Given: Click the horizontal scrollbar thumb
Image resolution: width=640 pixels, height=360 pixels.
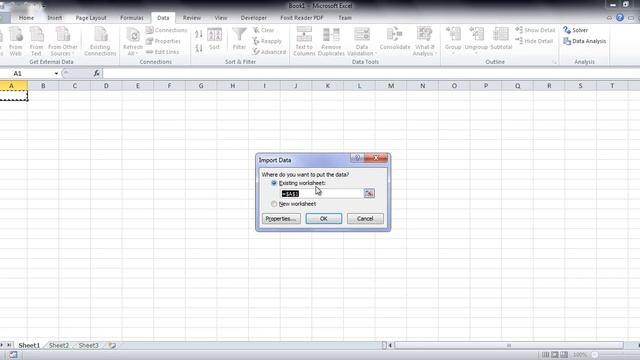Looking at the screenshot, I should 509,345.
